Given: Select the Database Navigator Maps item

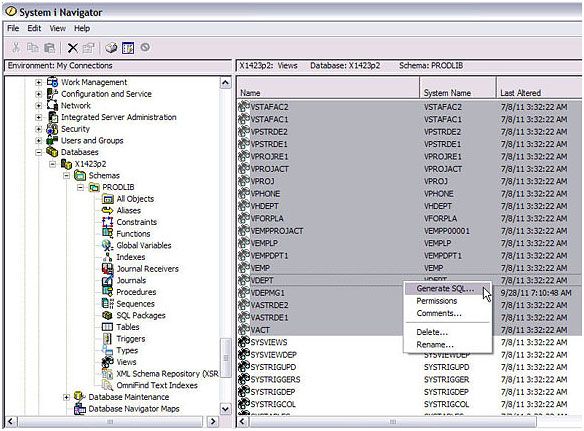Looking at the screenshot, I should pos(134,409).
